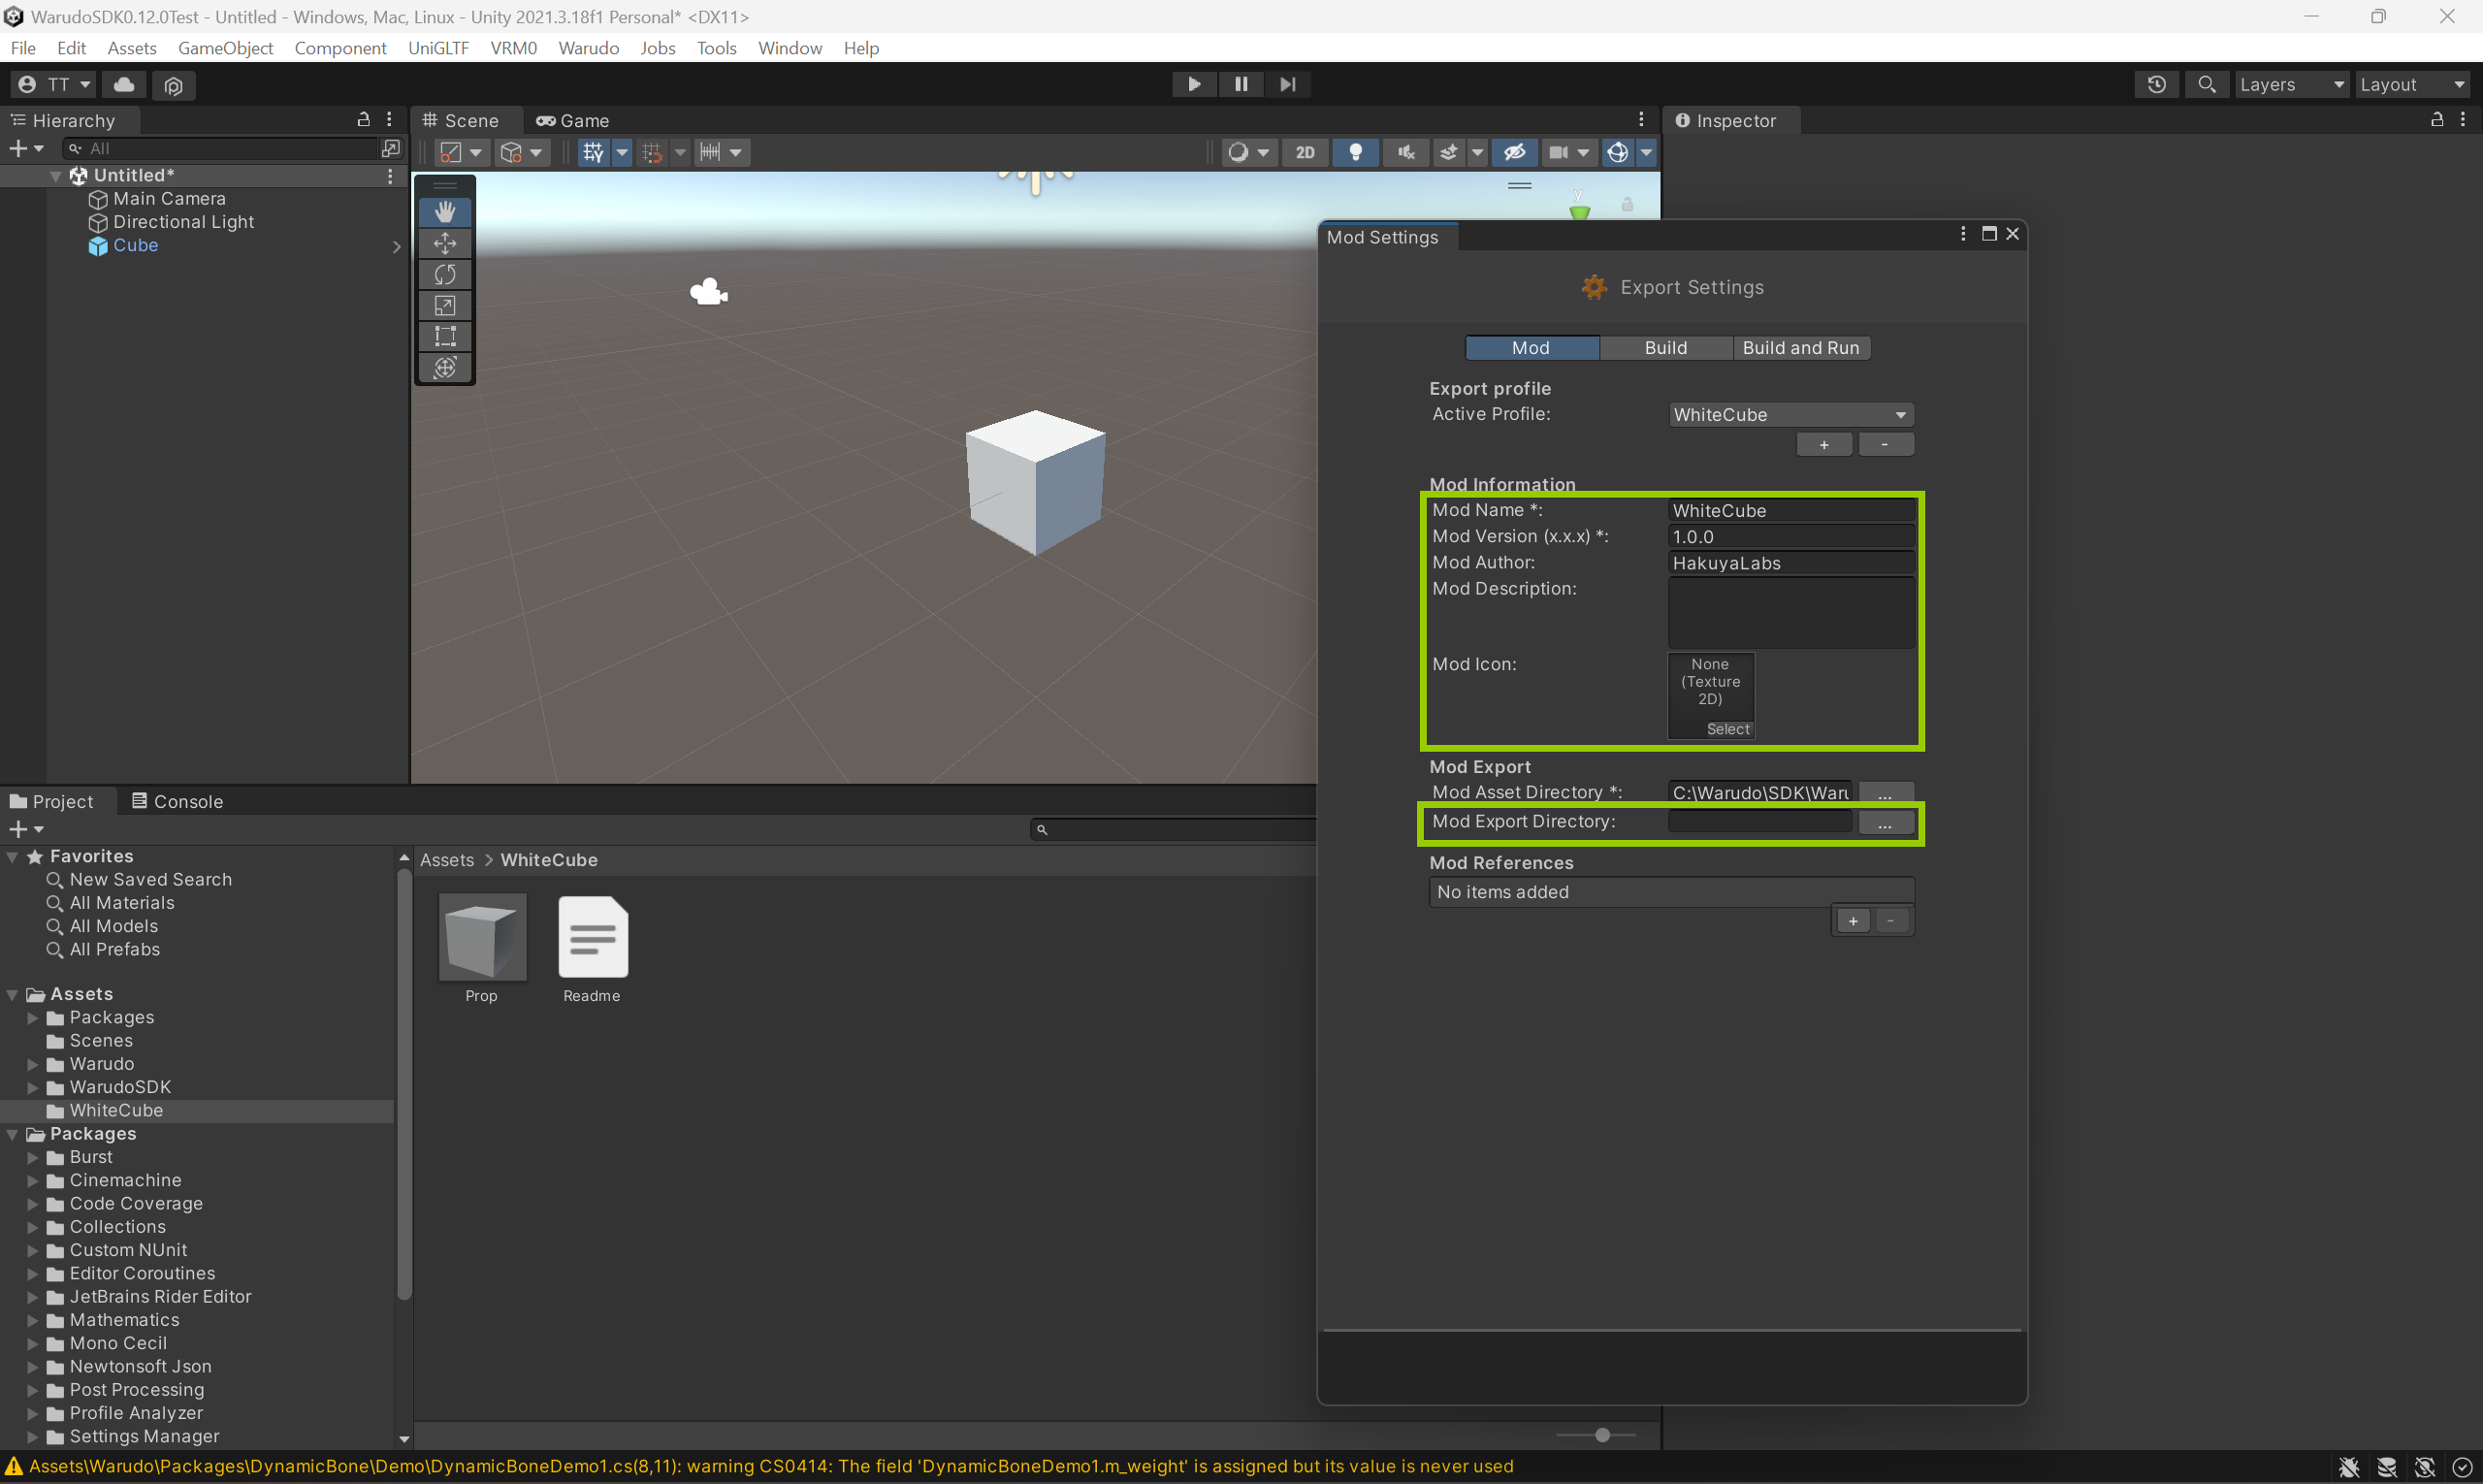Select the Rotate tool
This screenshot has width=2483, height=1484.
point(445,274)
